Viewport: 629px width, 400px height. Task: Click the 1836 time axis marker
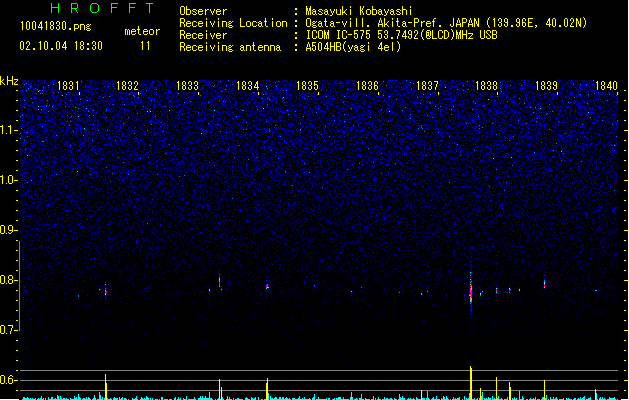pyautogui.click(x=367, y=86)
